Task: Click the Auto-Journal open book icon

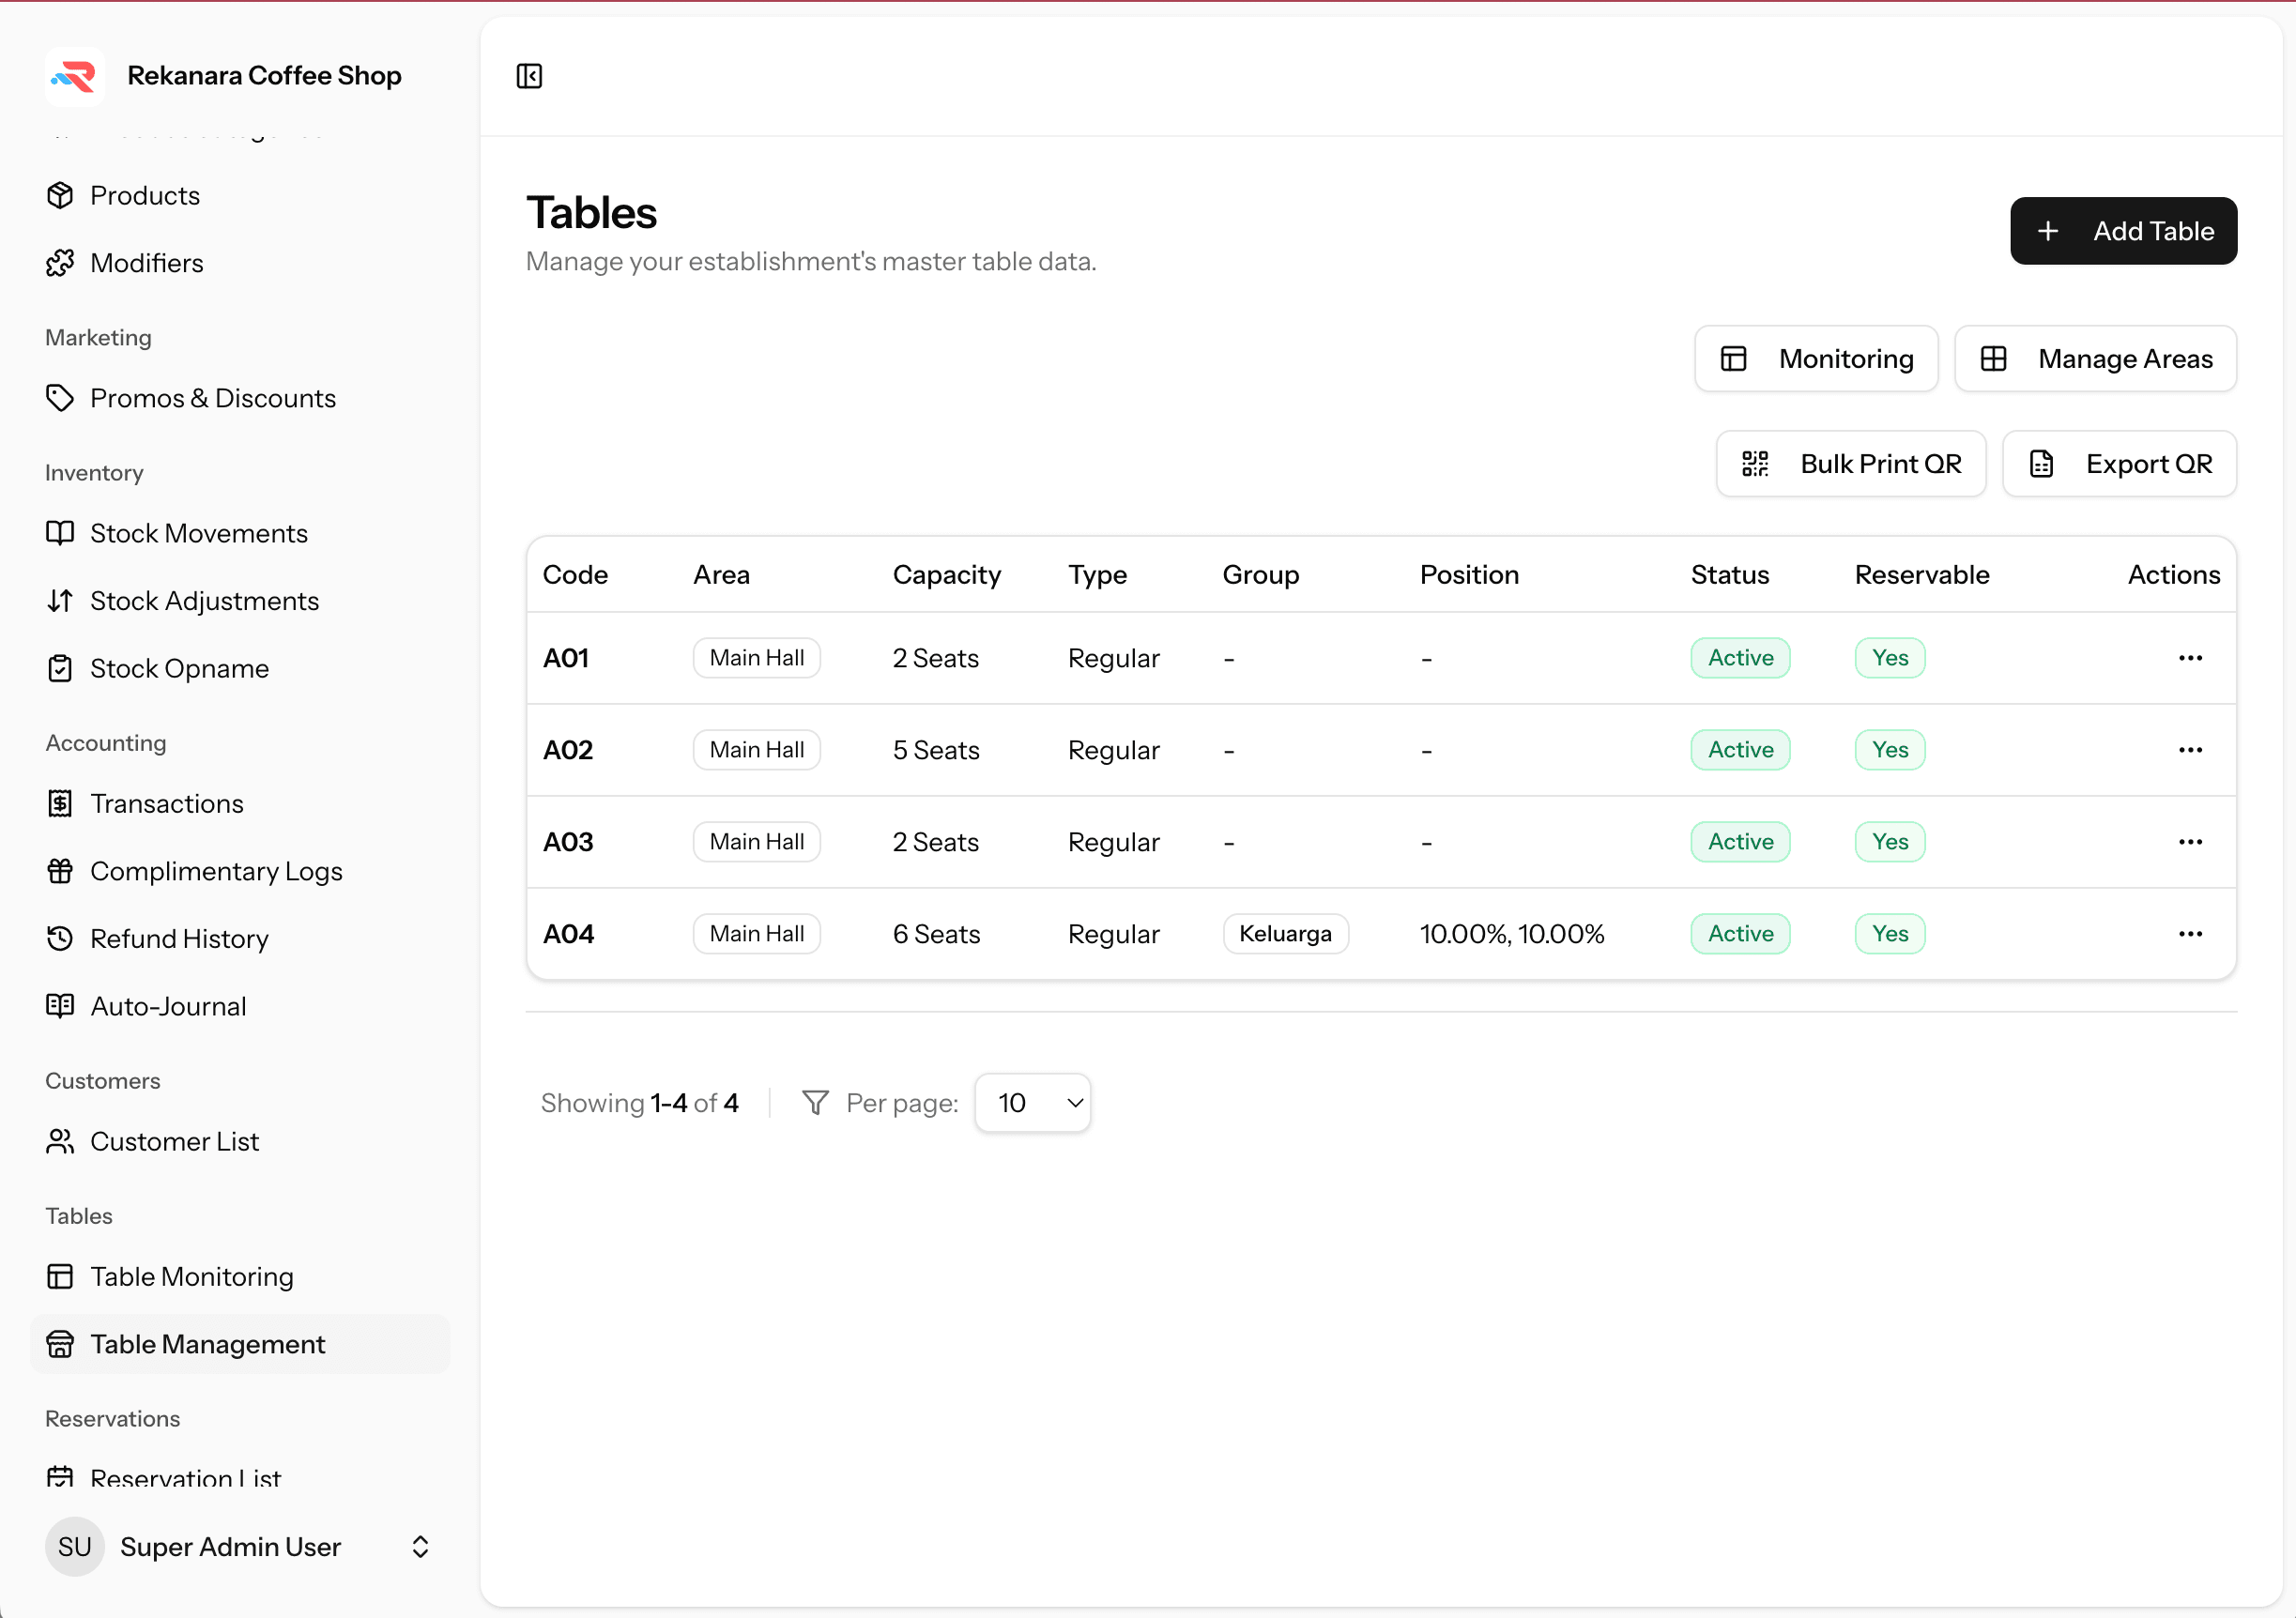Action: pos(60,1006)
